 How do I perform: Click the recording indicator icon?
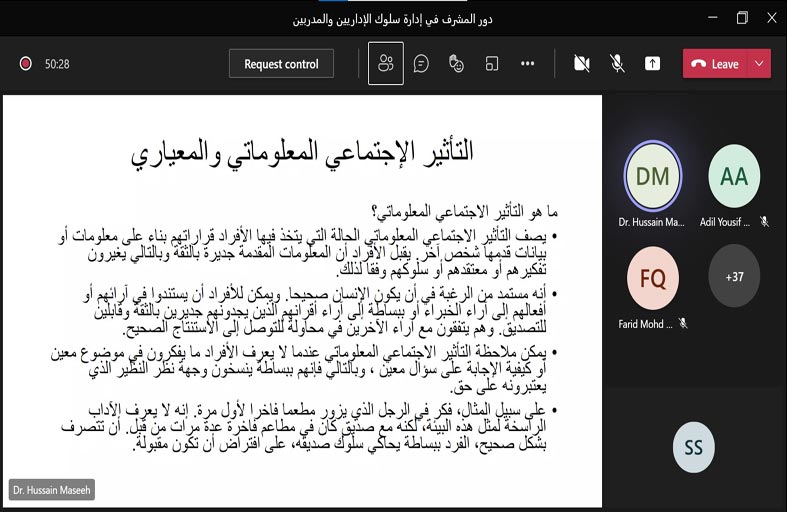tap(25, 64)
